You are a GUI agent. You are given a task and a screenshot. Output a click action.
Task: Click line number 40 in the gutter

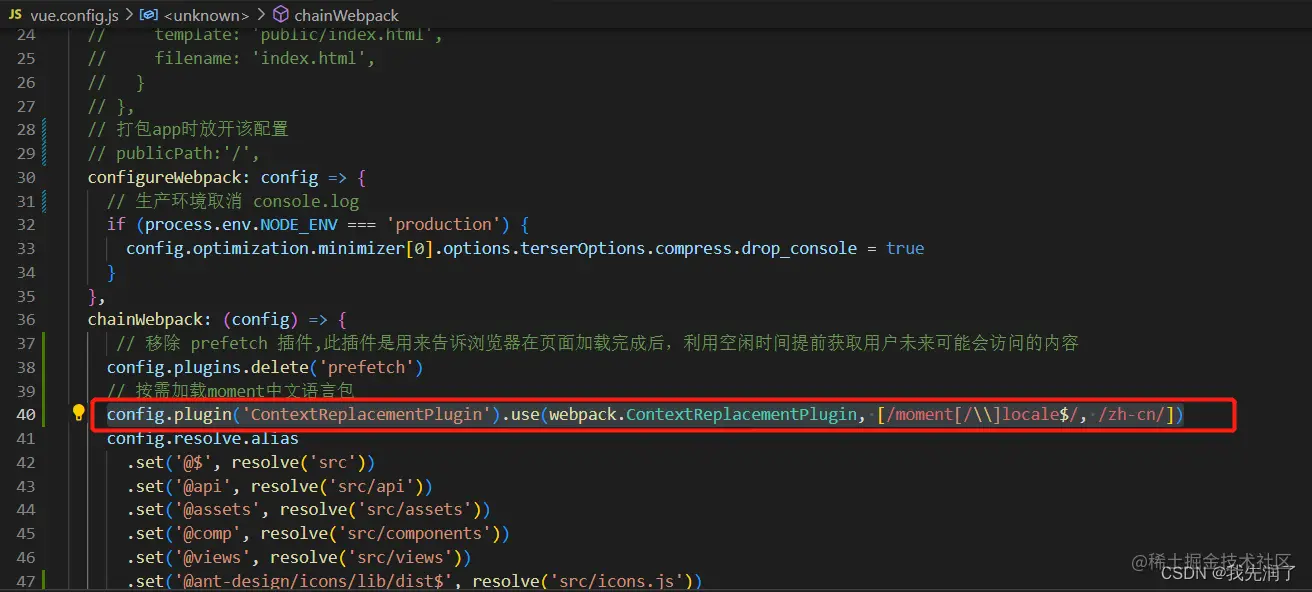pyautogui.click(x=26, y=414)
